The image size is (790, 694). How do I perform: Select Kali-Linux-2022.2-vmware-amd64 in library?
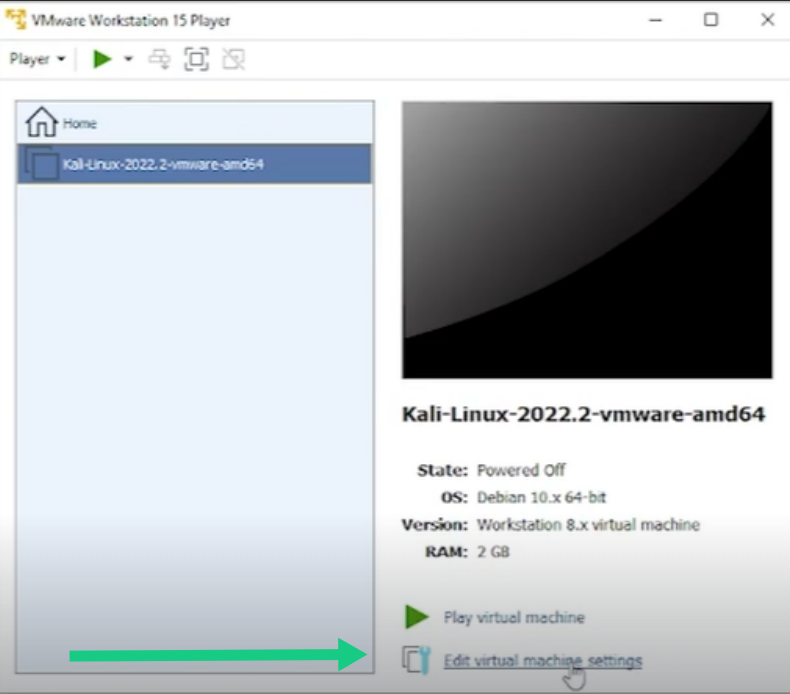coord(194,163)
